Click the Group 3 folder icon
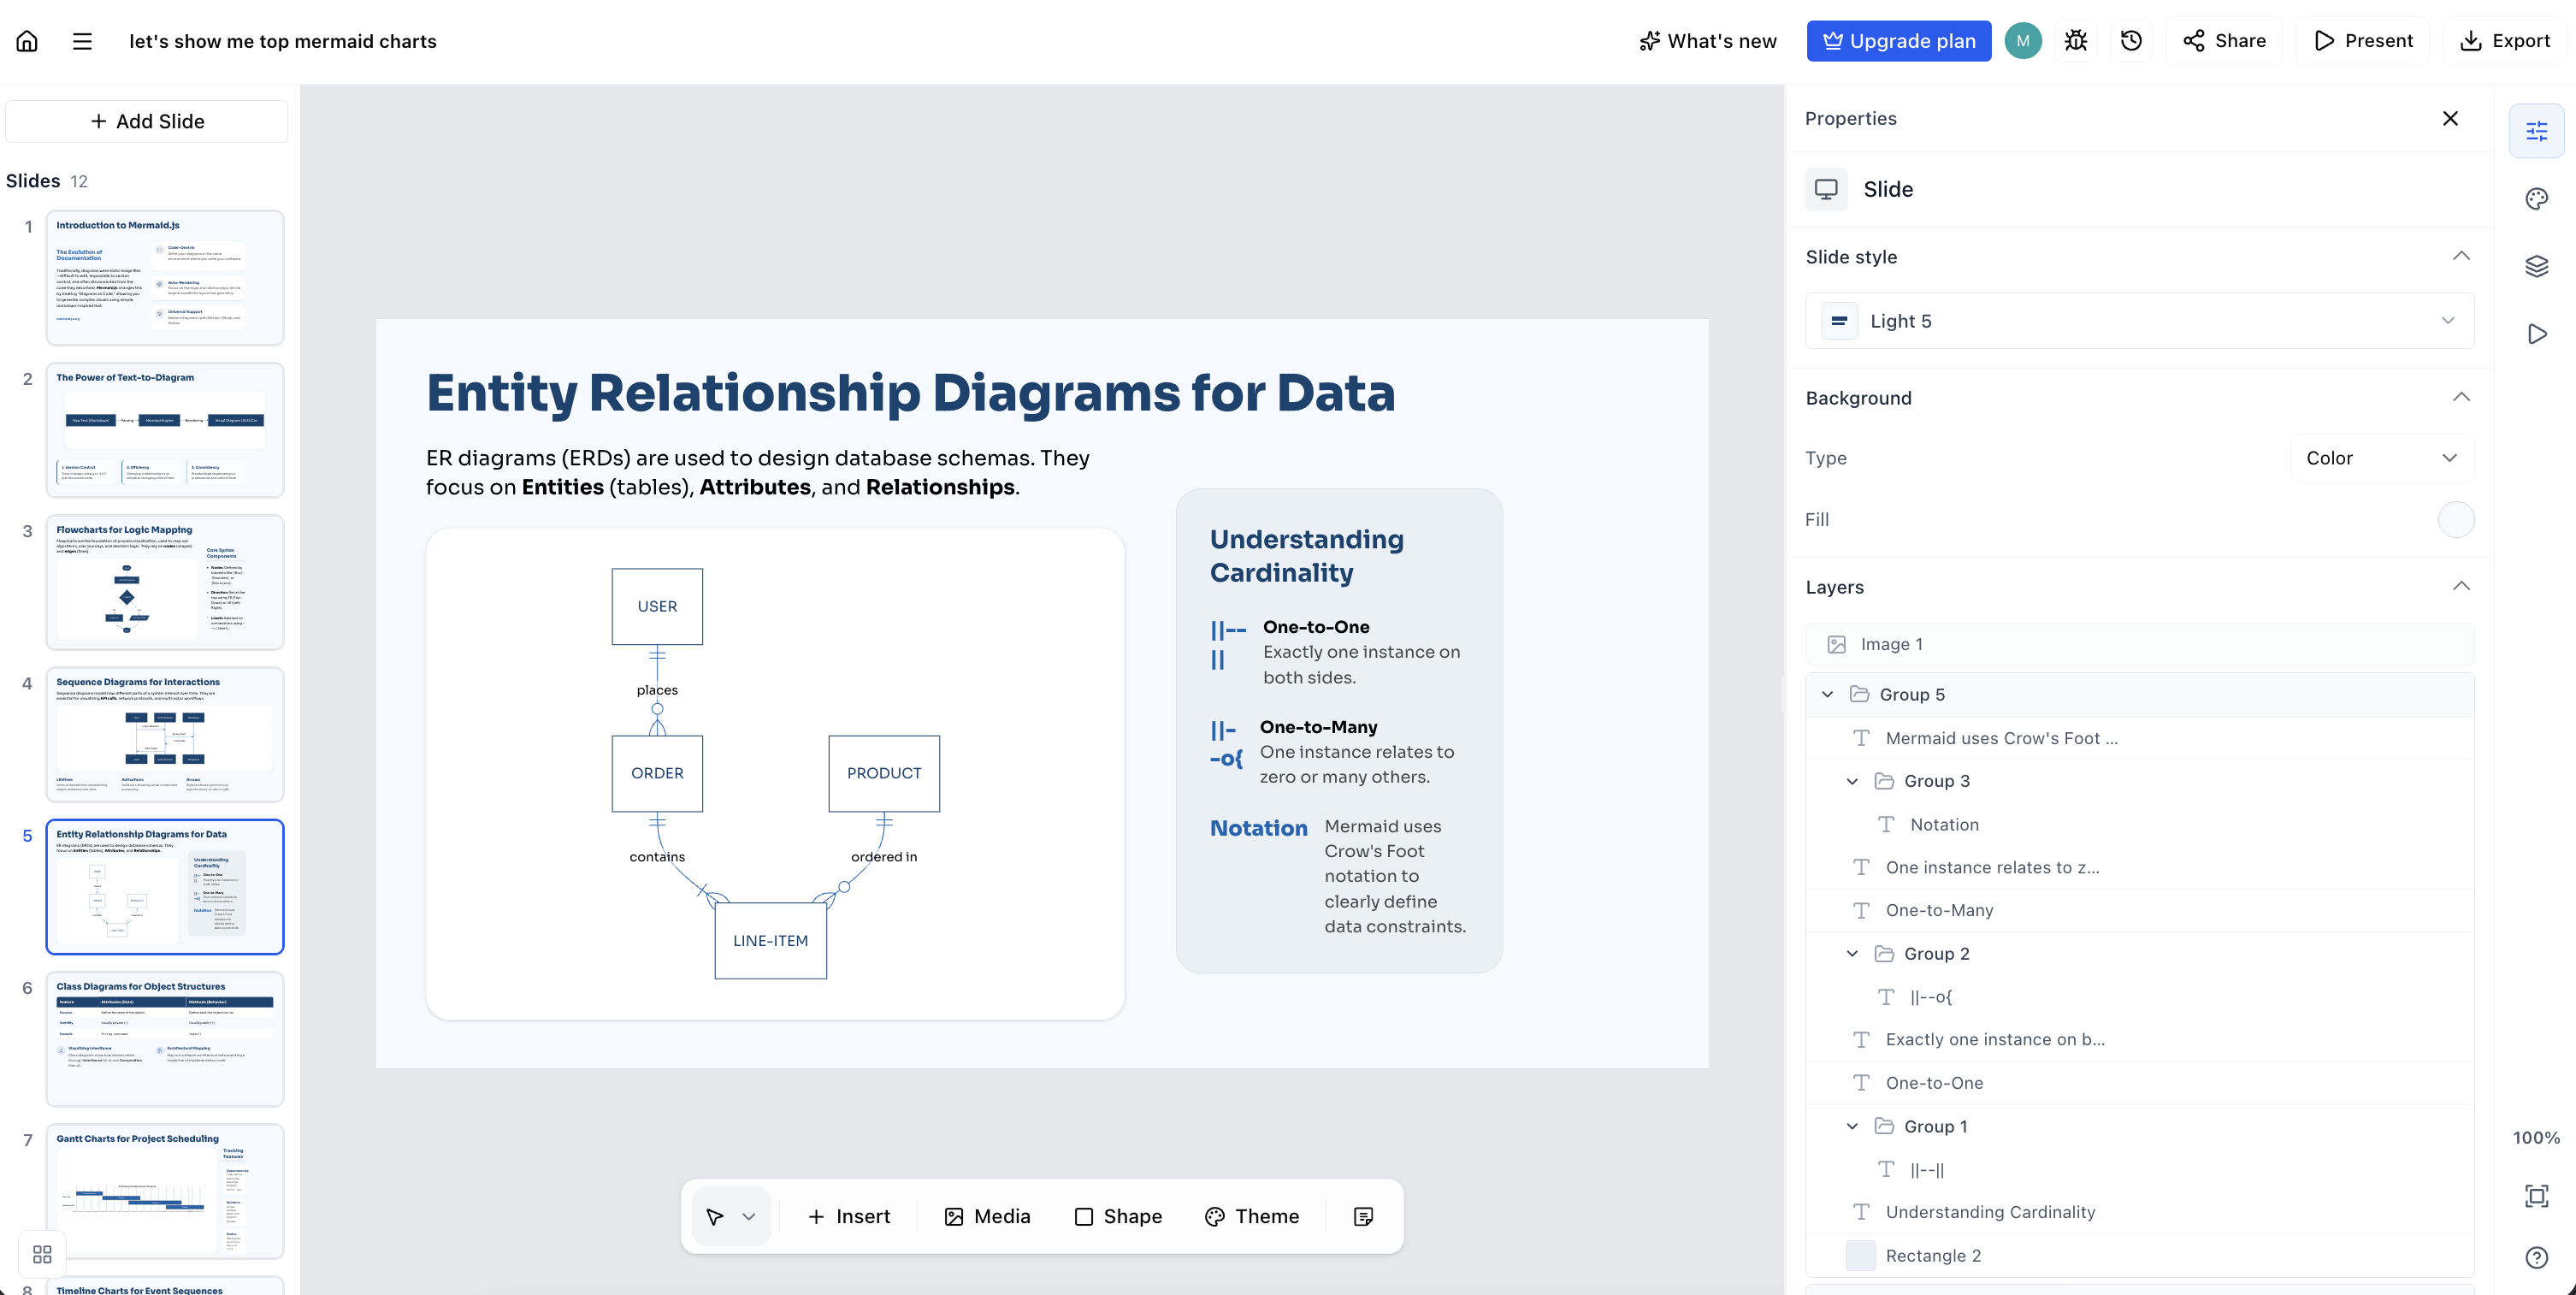Image resolution: width=2576 pixels, height=1295 pixels. (x=1884, y=781)
